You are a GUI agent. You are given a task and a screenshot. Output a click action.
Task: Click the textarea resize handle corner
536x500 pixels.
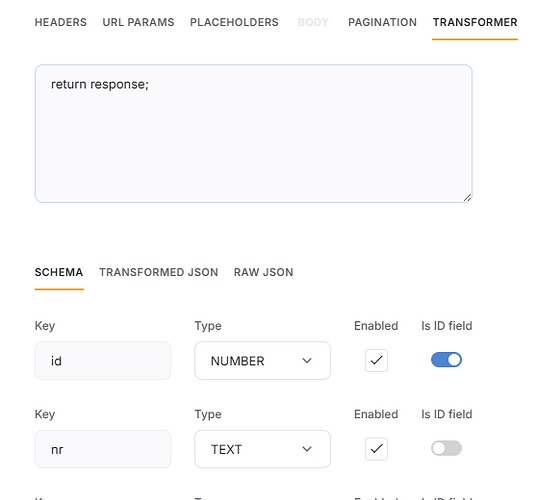click(467, 198)
